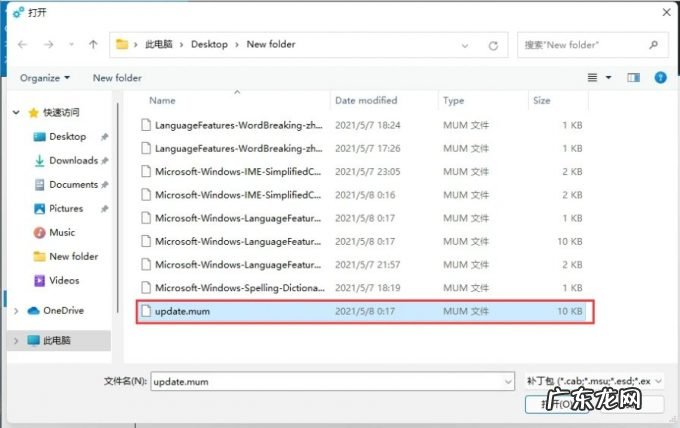Select LanguageFeatures-WordBreaking file dated 18:24
Viewport: 680px width, 428px height.
click(362, 125)
